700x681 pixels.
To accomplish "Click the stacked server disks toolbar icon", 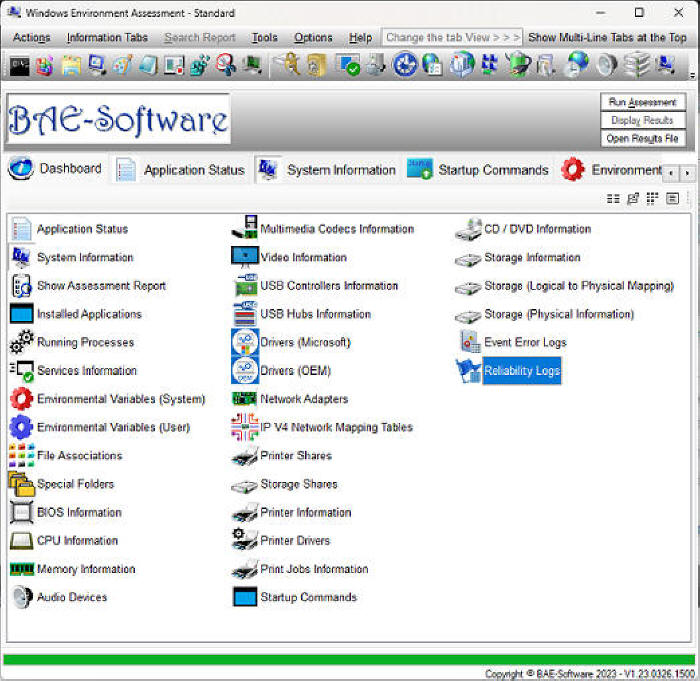I will pyautogui.click(x=637, y=65).
